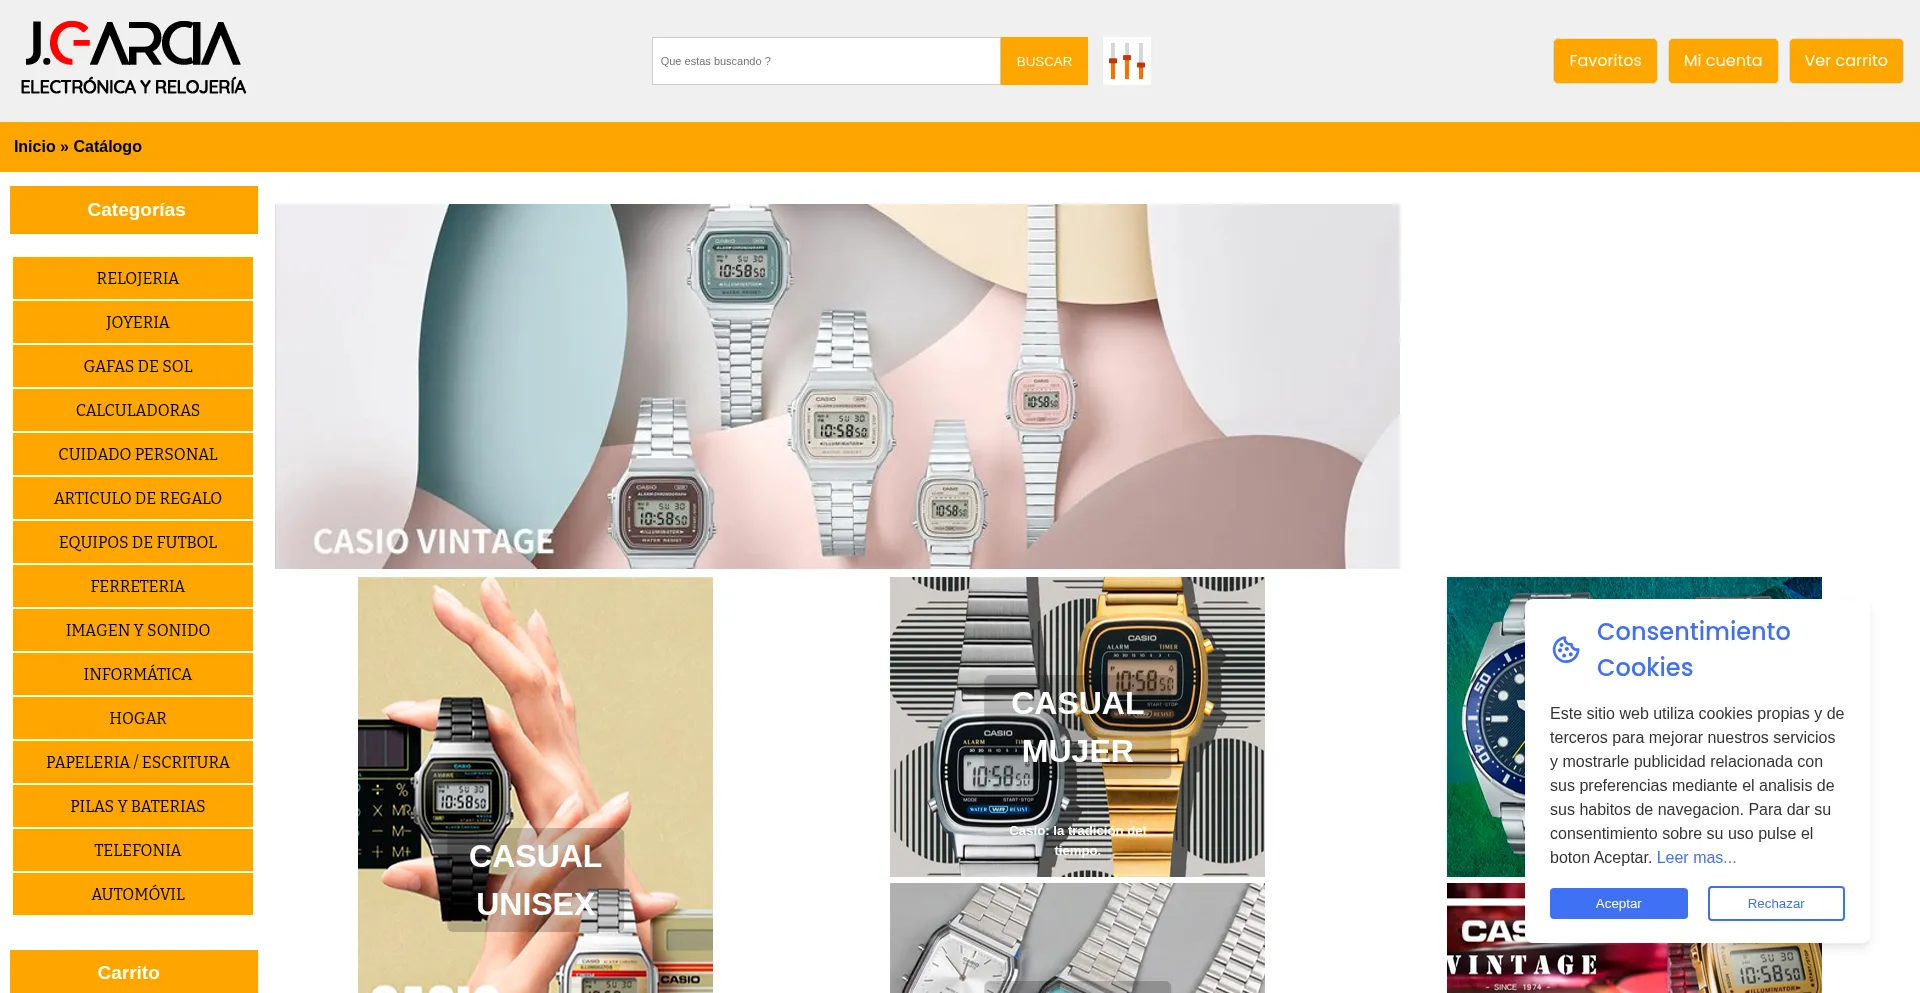This screenshot has height=993, width=1920.
Task: Reject cookies with the Rechazar button
Action: click(x=1776, y=903)
